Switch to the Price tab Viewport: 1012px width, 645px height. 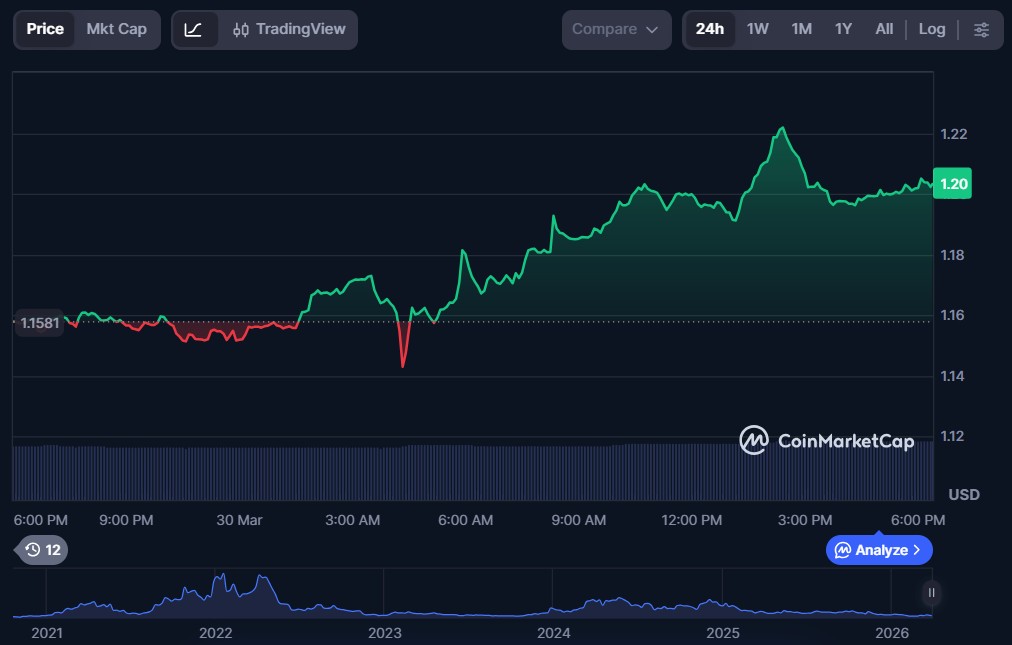pyautogui.click(x=45, y=29)
